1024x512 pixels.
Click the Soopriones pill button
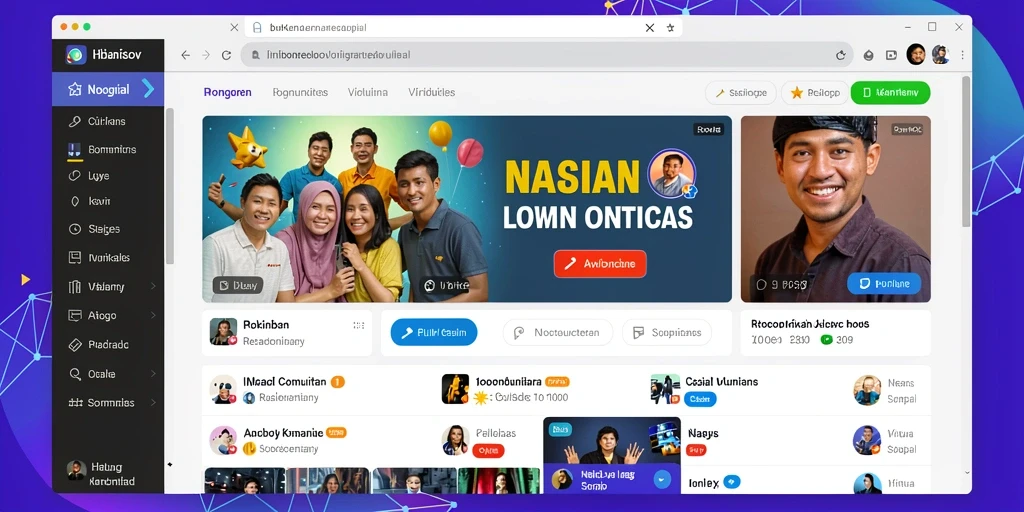667,332
